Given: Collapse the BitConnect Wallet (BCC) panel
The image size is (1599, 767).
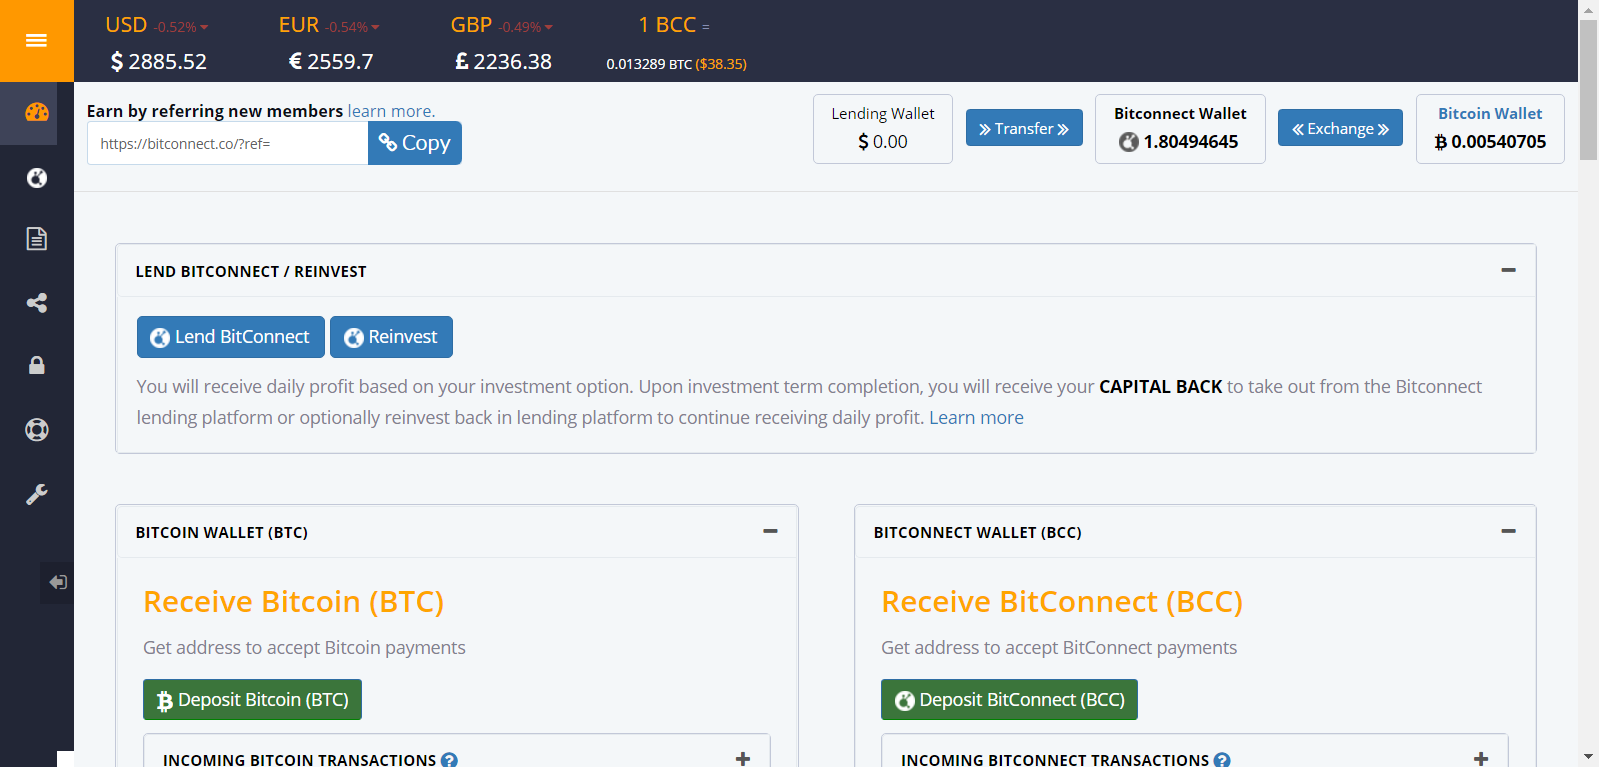Looking at the screenshot, I should tap(1508, 531).
